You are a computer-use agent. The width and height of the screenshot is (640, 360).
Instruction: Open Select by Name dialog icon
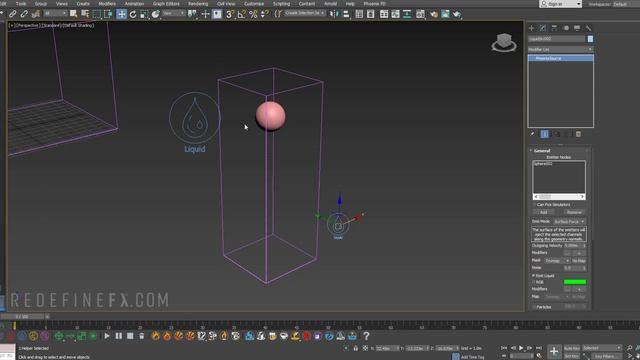(x=85, y=14)
